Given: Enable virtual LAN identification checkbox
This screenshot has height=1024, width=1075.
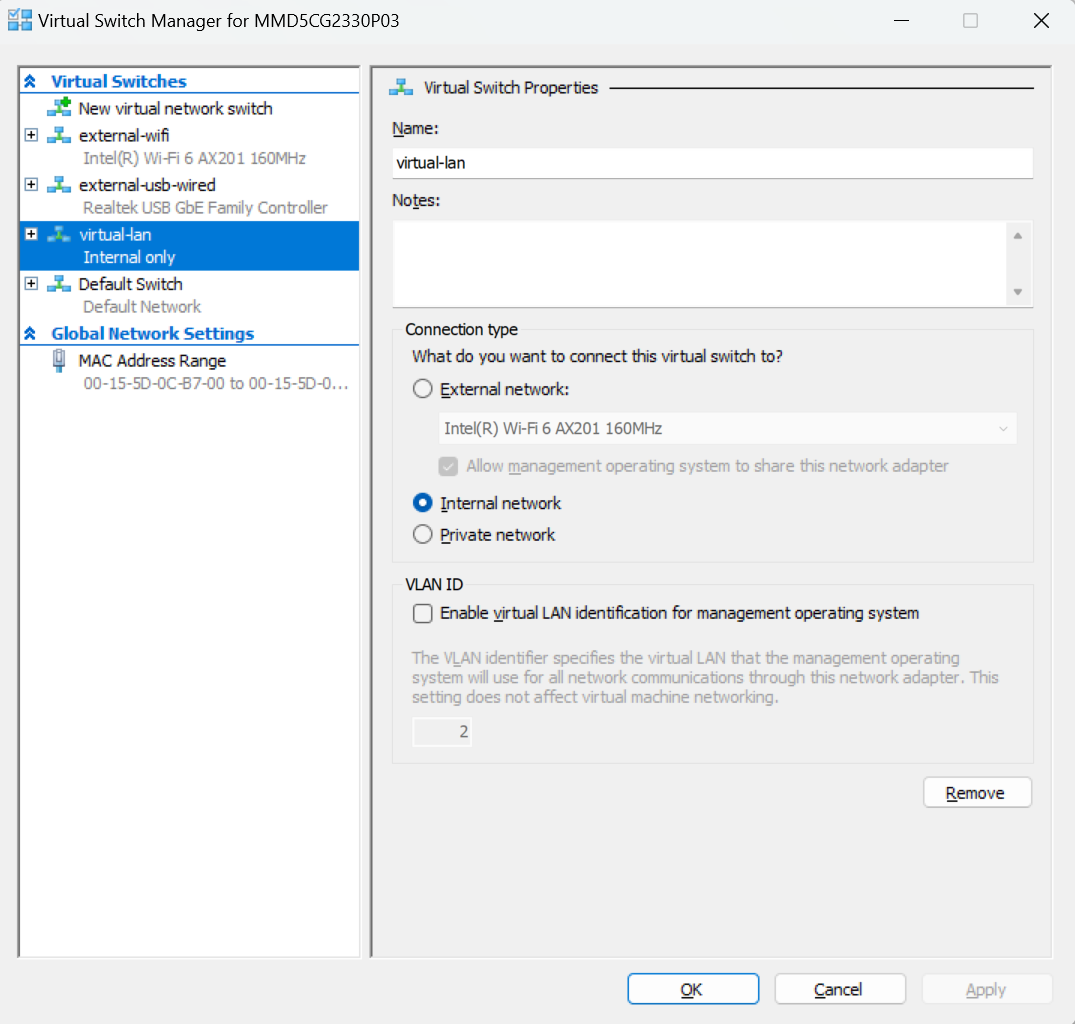Looking at the screenshot, I should pos(423,613).
